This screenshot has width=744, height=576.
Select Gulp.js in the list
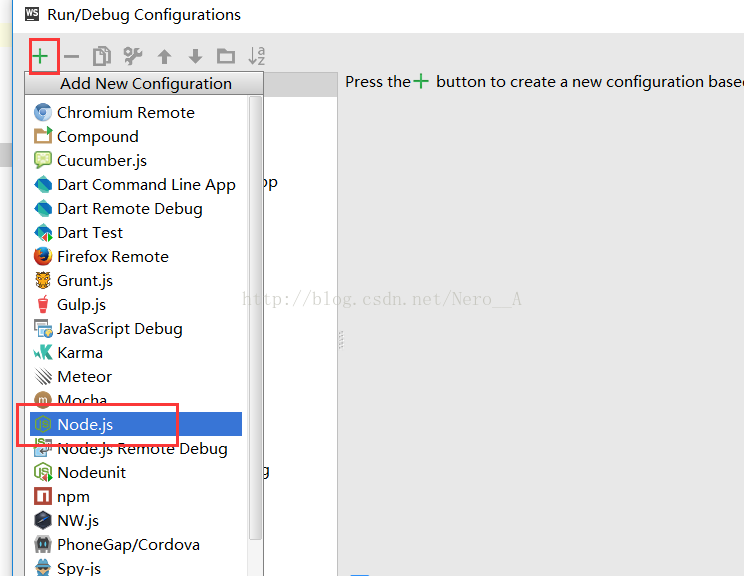pos(138,304)
